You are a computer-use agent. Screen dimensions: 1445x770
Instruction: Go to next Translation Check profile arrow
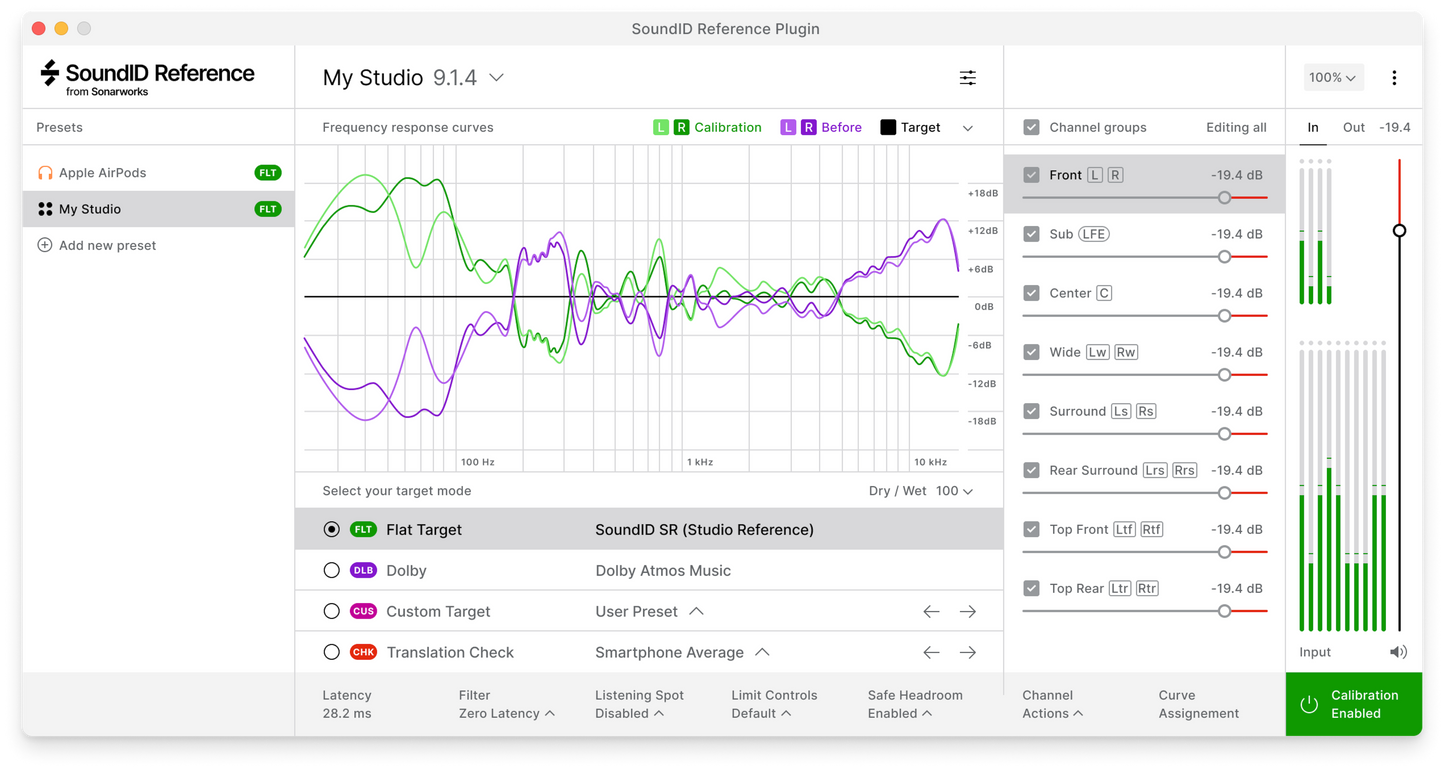point(967,652)
